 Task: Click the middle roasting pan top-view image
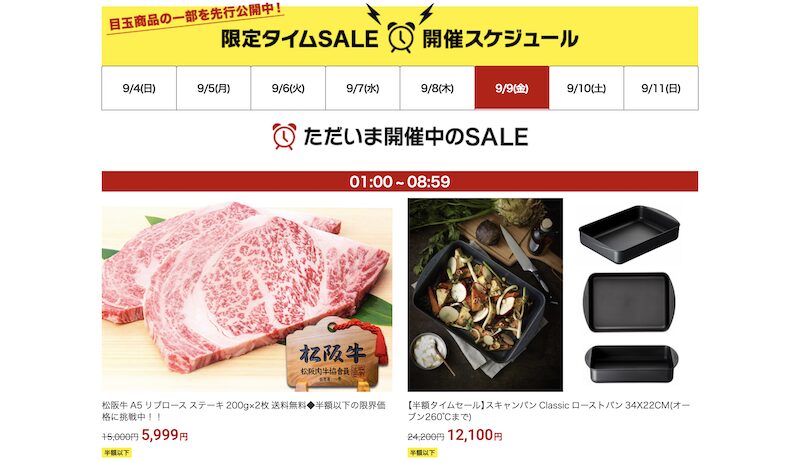[x=629, y=302]
